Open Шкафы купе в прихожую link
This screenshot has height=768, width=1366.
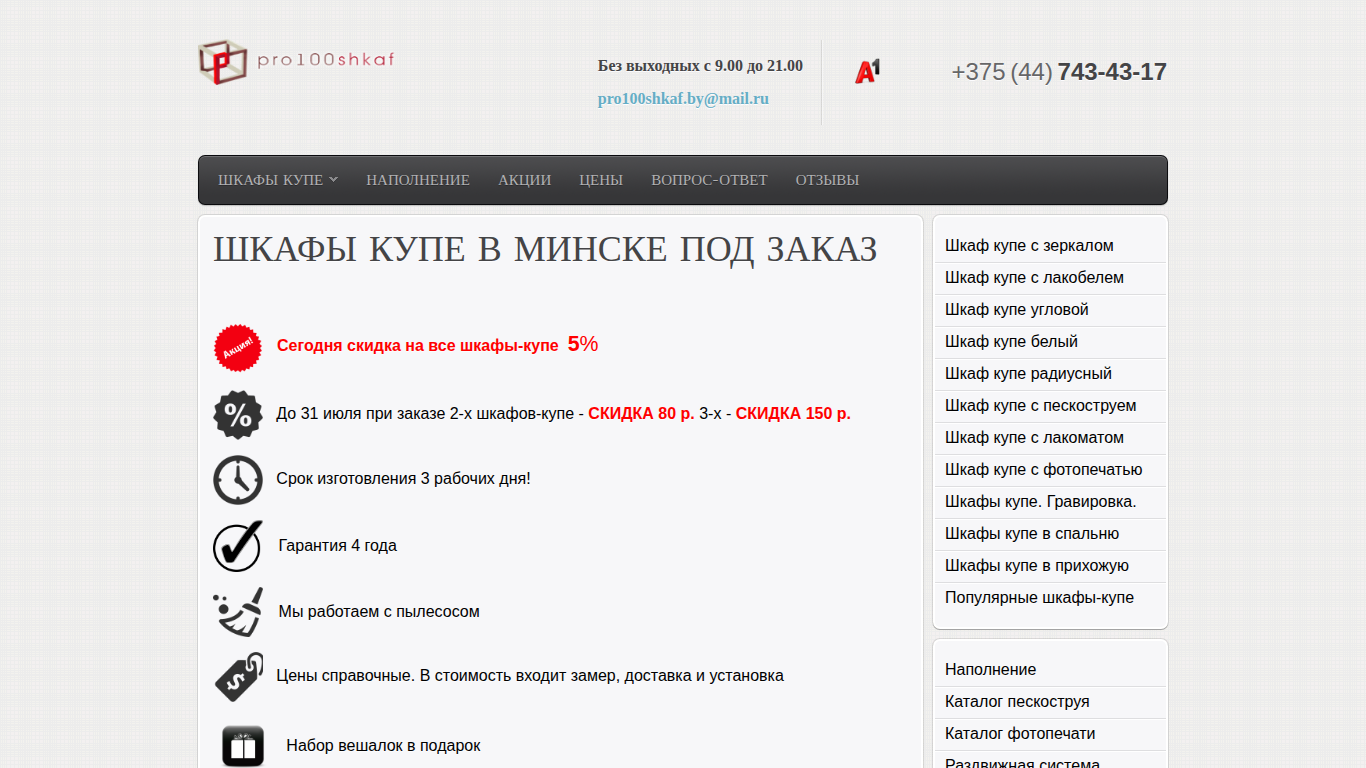click(1037, 566)
